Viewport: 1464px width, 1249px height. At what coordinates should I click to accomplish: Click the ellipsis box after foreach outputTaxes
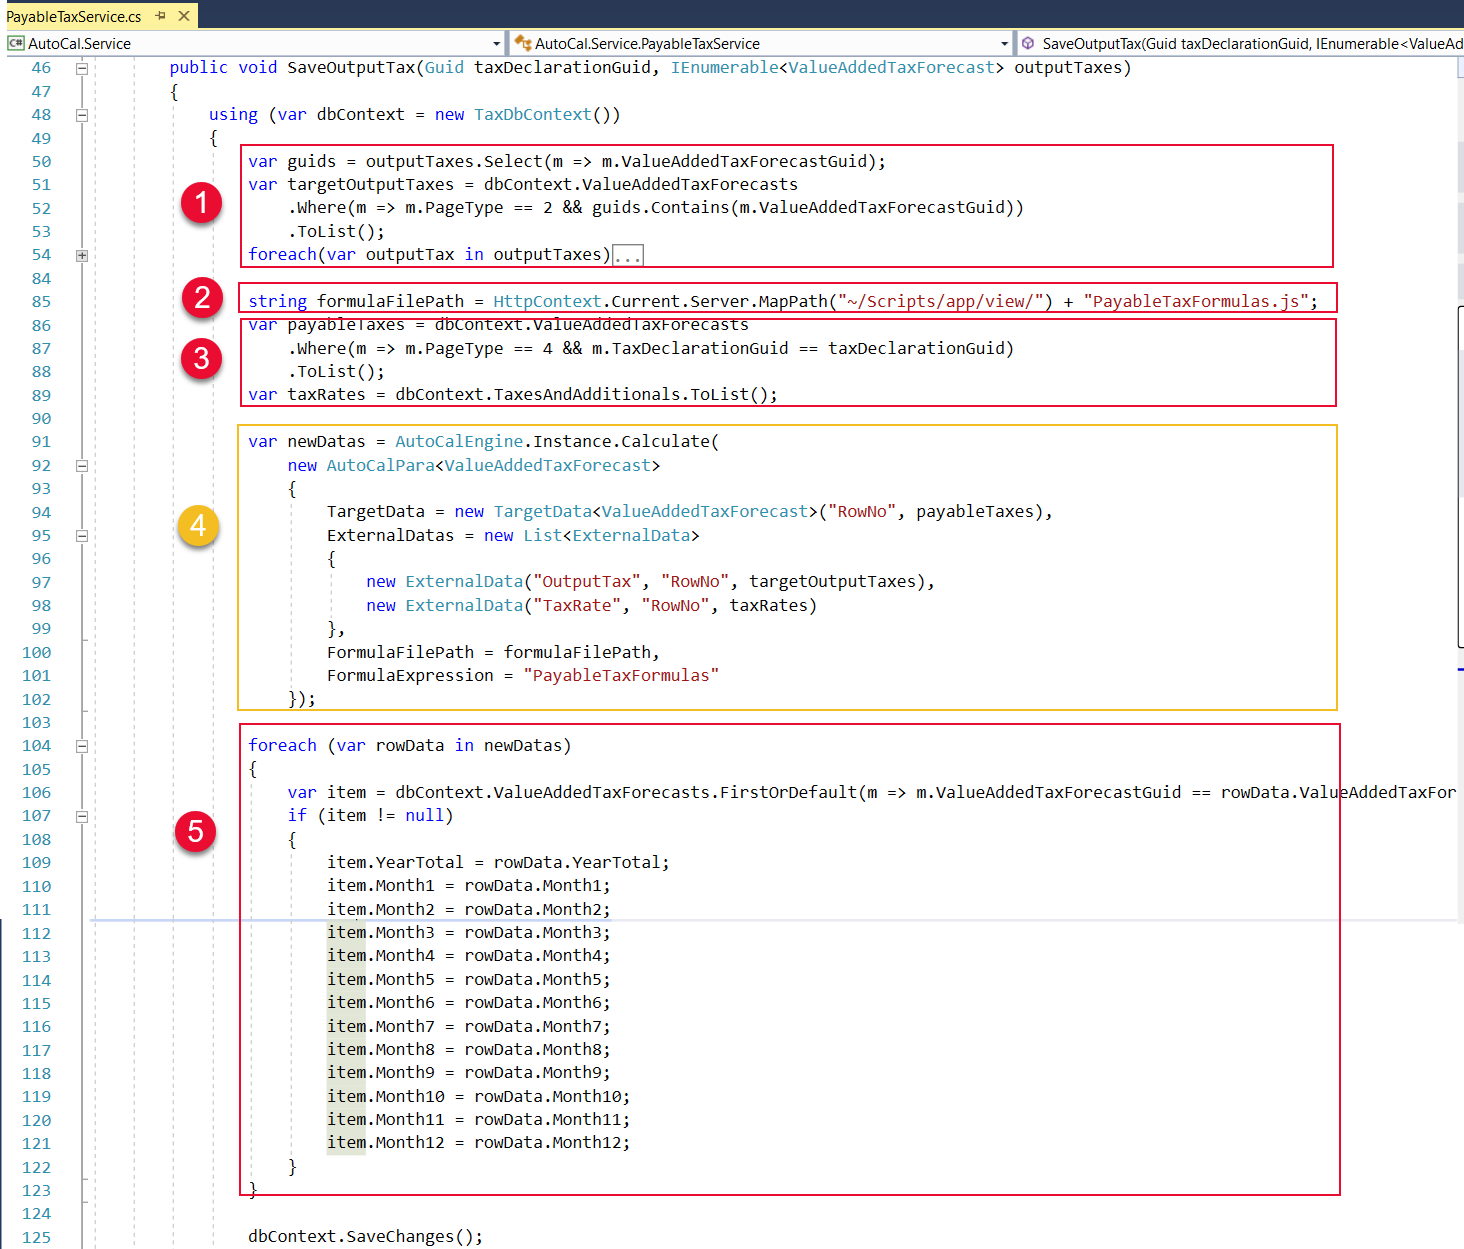628,256
